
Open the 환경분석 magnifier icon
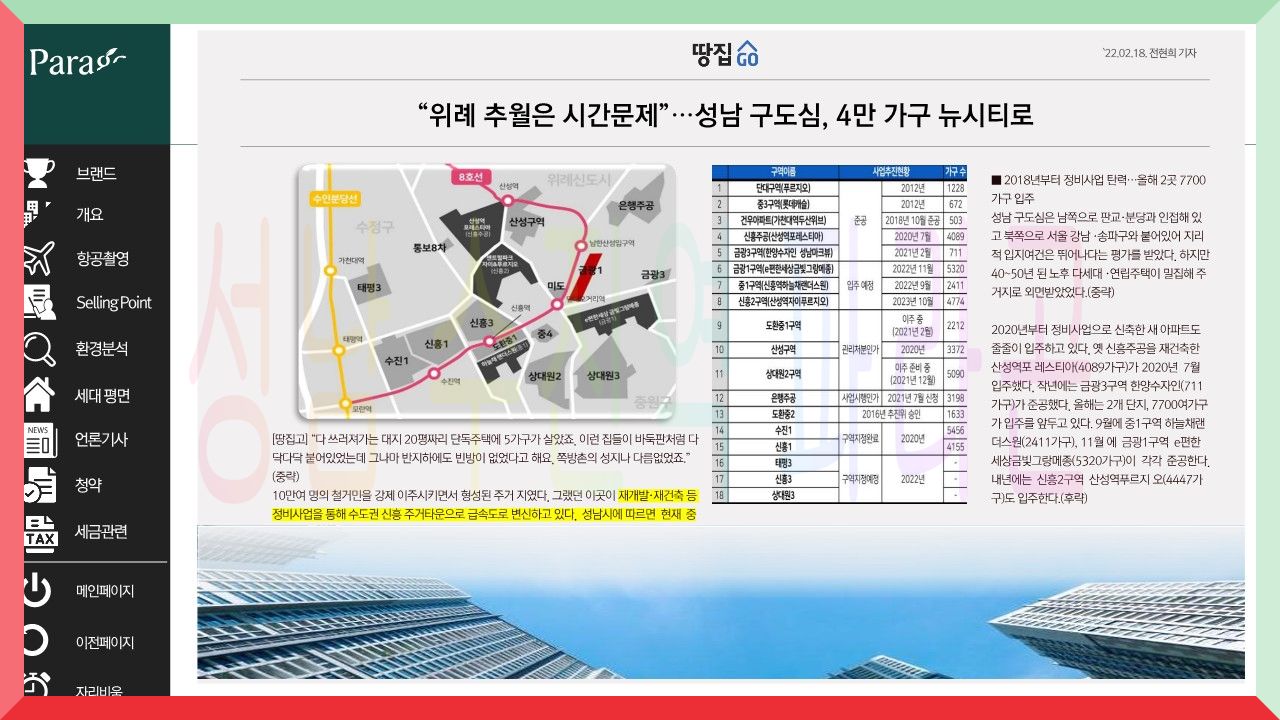[39, 349]
